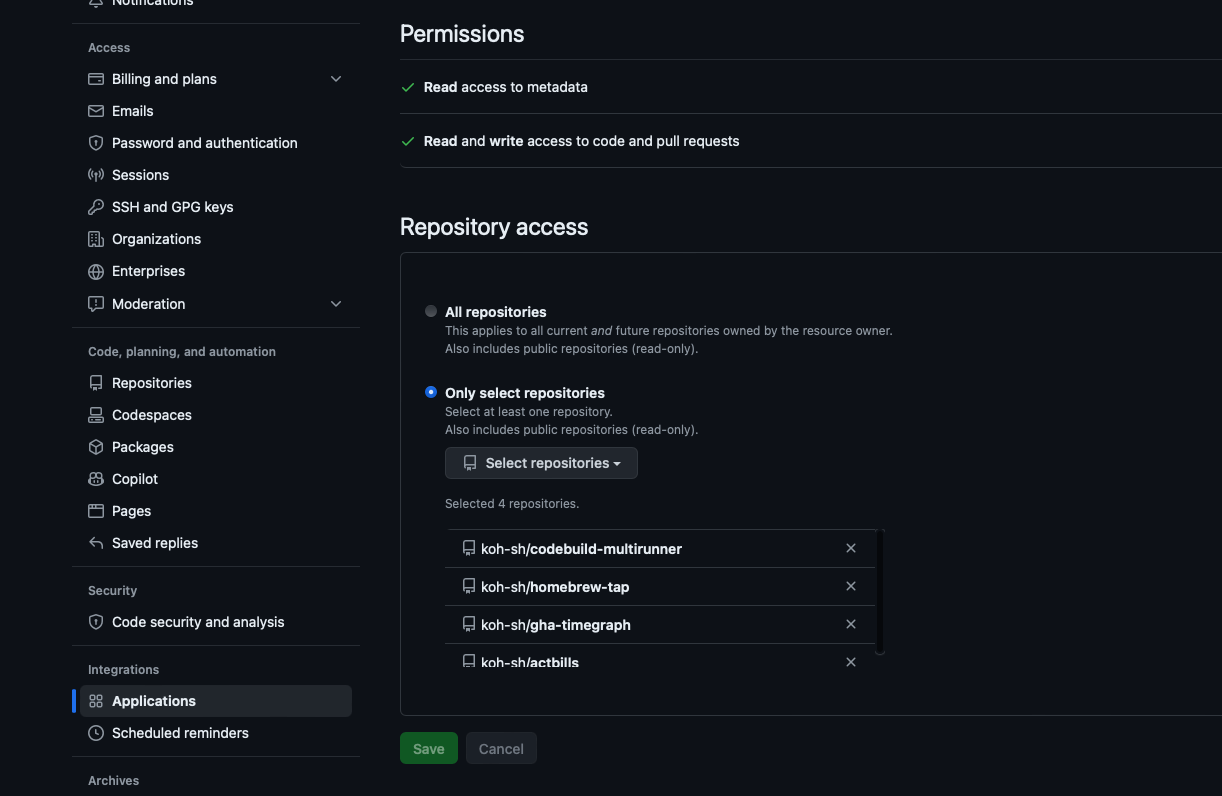Open the koh-sh/actbills repository name

[x=530, y=662]
